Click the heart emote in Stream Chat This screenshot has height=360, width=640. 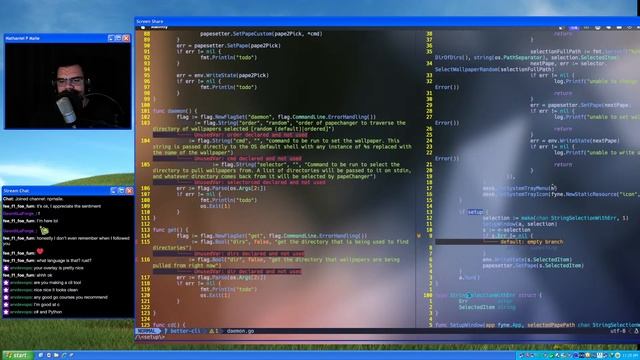[x=40, y=252]
